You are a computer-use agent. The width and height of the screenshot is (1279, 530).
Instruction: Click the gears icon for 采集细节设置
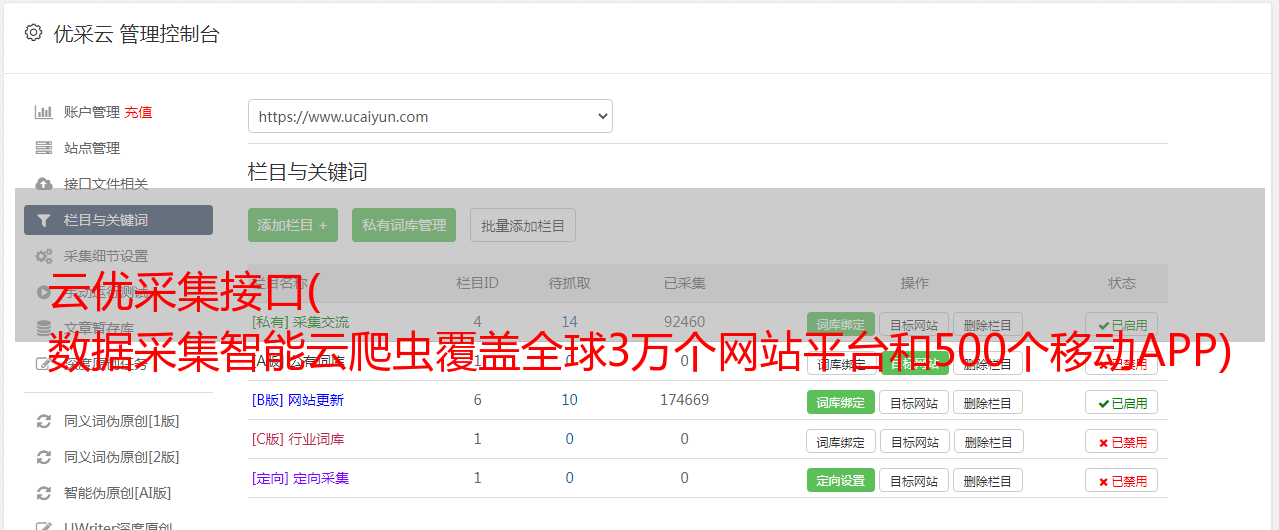[44, 256]
